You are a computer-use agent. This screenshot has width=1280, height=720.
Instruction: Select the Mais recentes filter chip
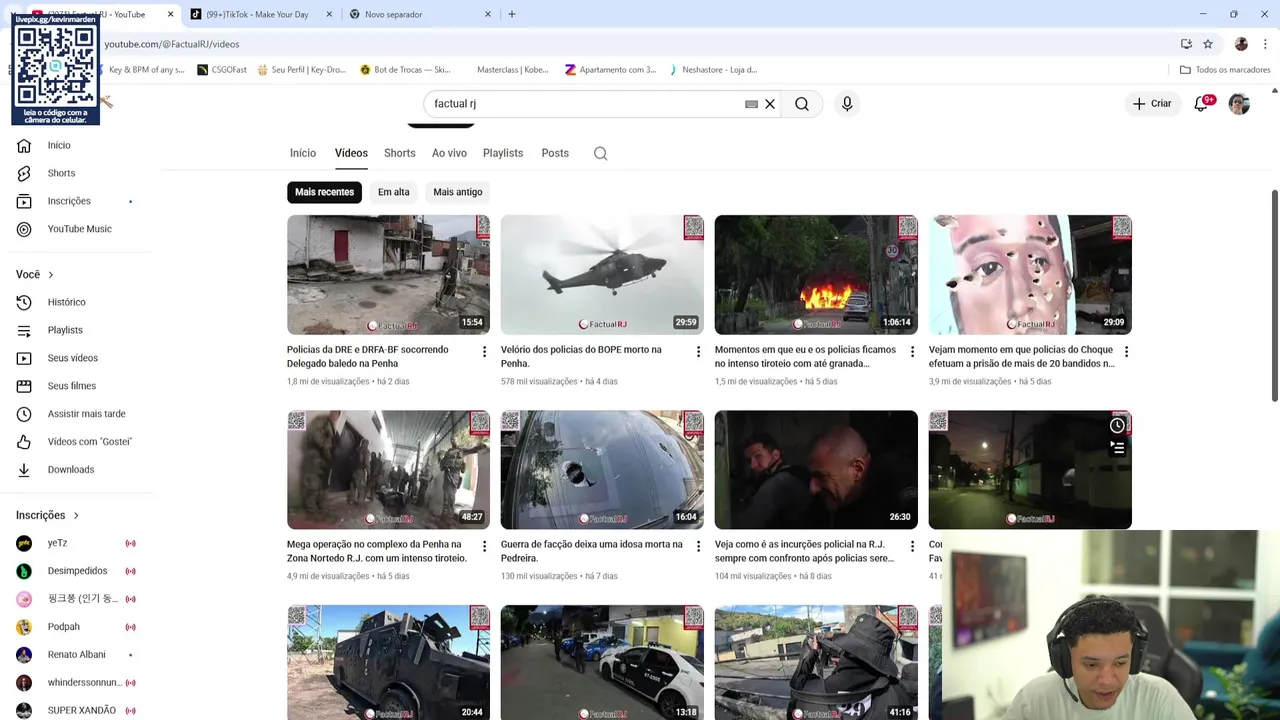coord(324,192)
